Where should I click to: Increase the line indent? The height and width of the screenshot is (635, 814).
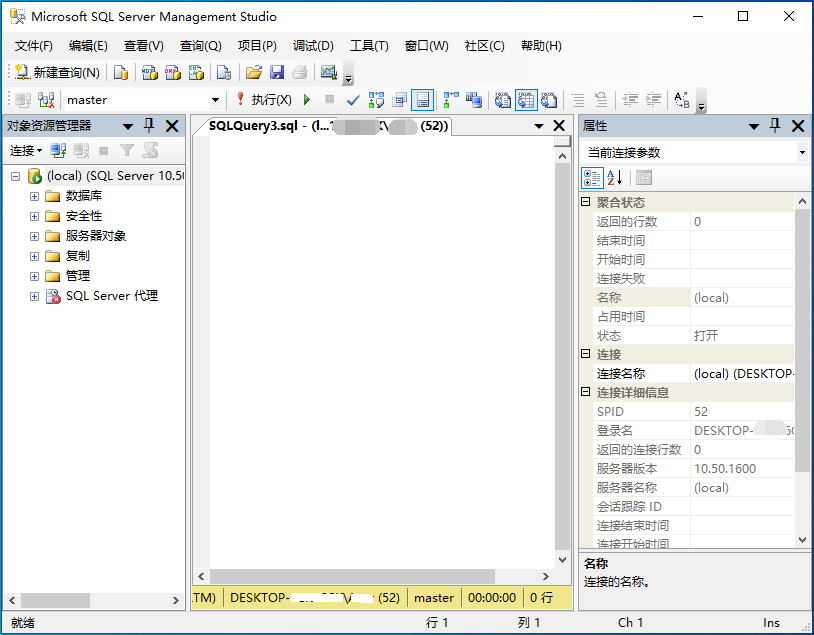pyautogui.click(x=653, y=100)
